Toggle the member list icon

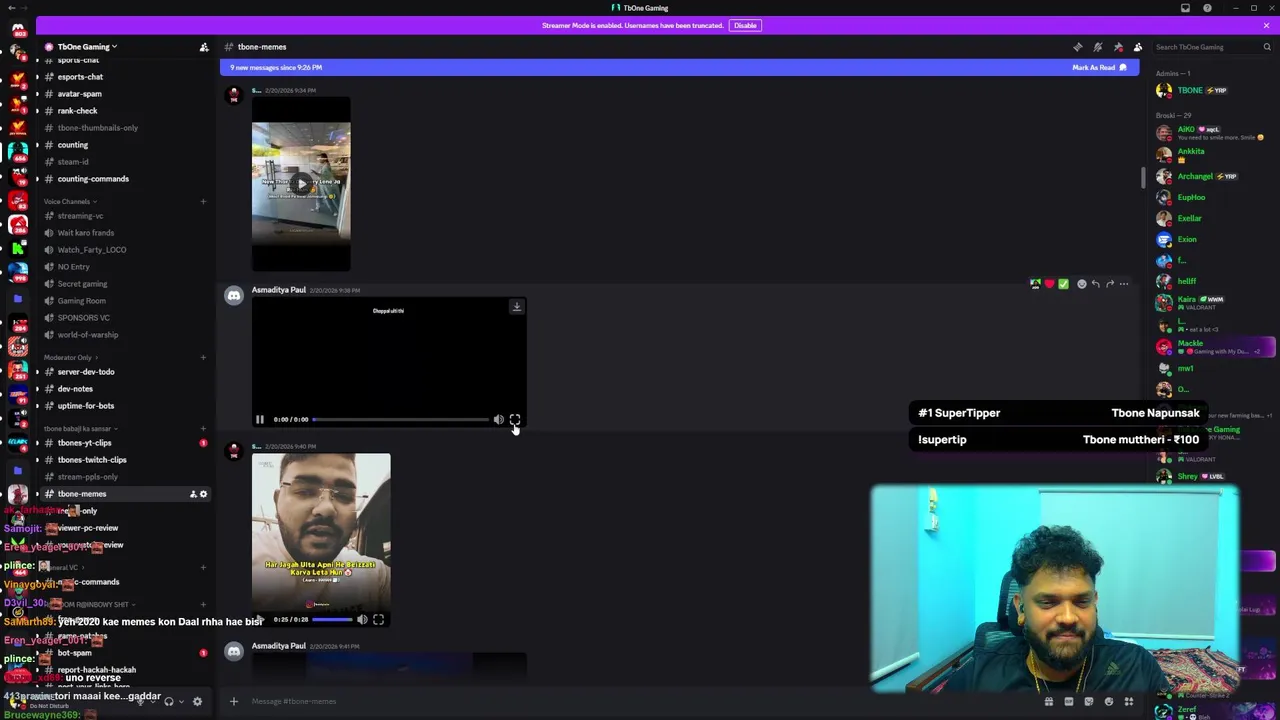tap(1138, 47)
